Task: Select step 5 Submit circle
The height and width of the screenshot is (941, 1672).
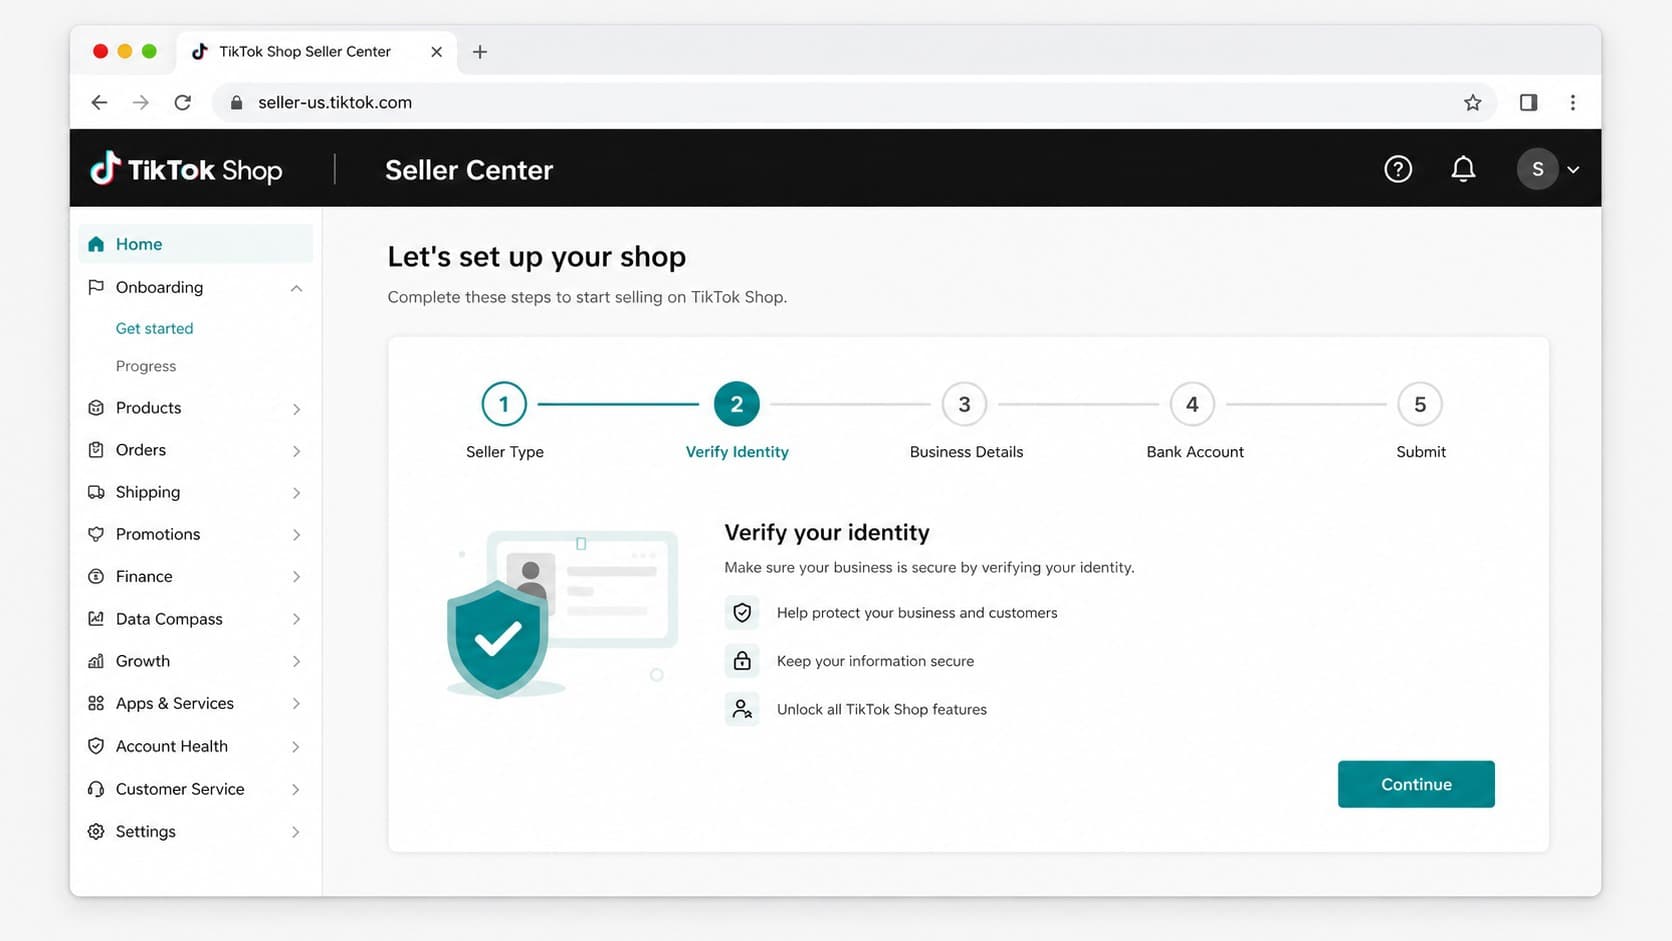Action: (x=1420, y=404)
